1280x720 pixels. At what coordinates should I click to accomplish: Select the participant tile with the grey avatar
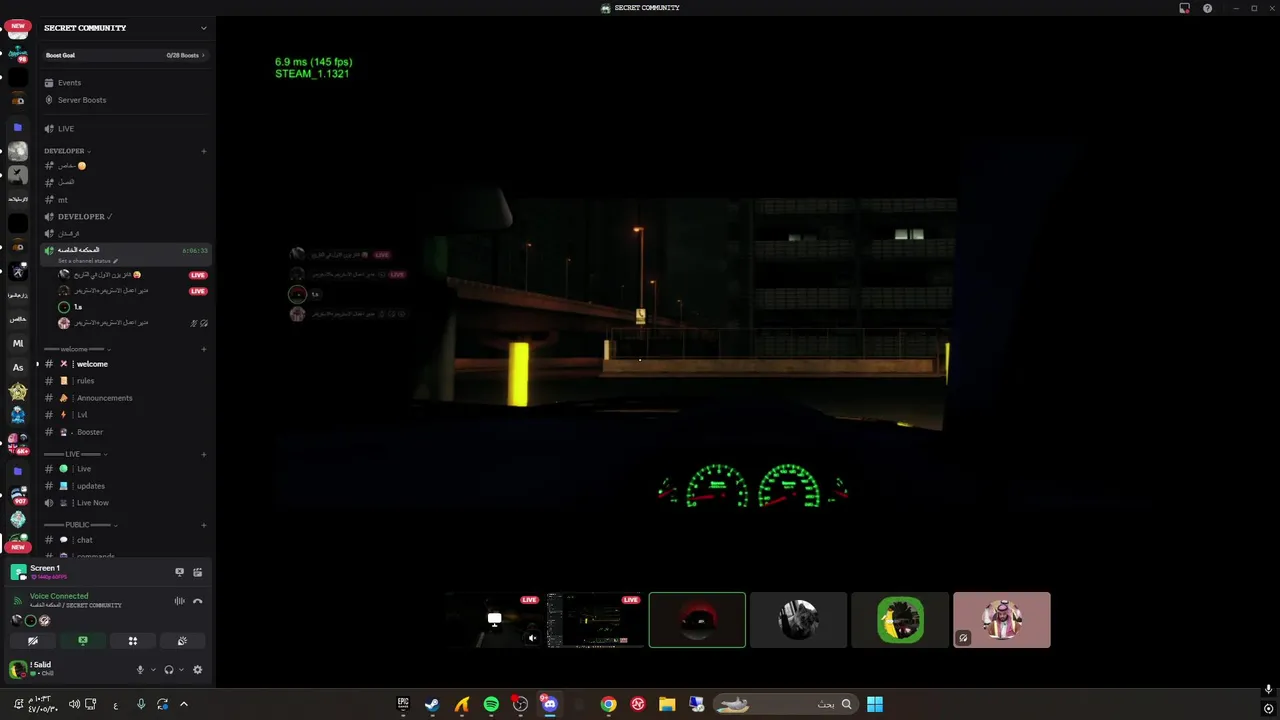[x=798, y=620]
